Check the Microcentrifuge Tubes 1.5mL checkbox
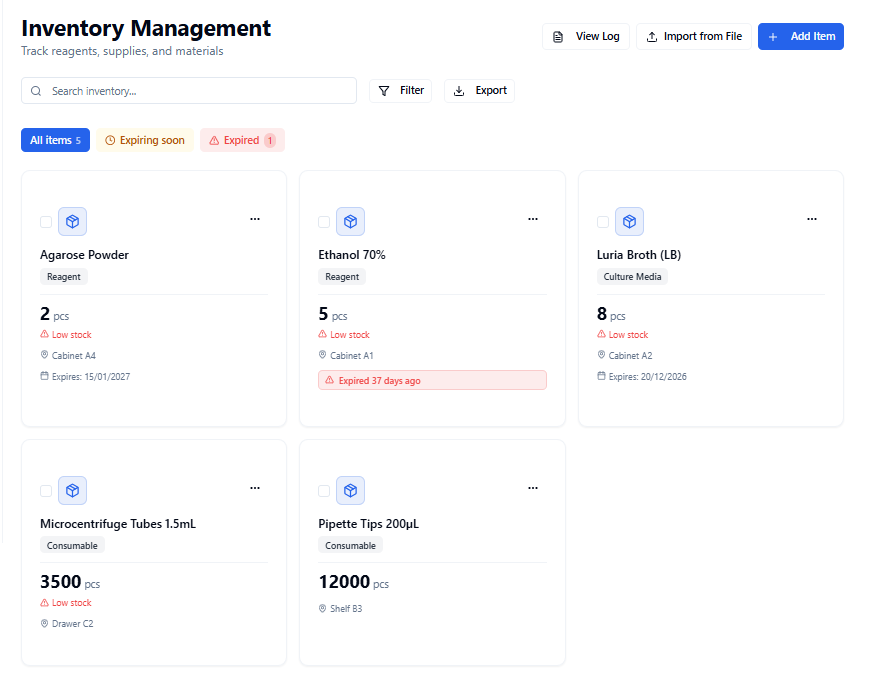Viewport: 869px width, 673px height. tap(46, 491)
